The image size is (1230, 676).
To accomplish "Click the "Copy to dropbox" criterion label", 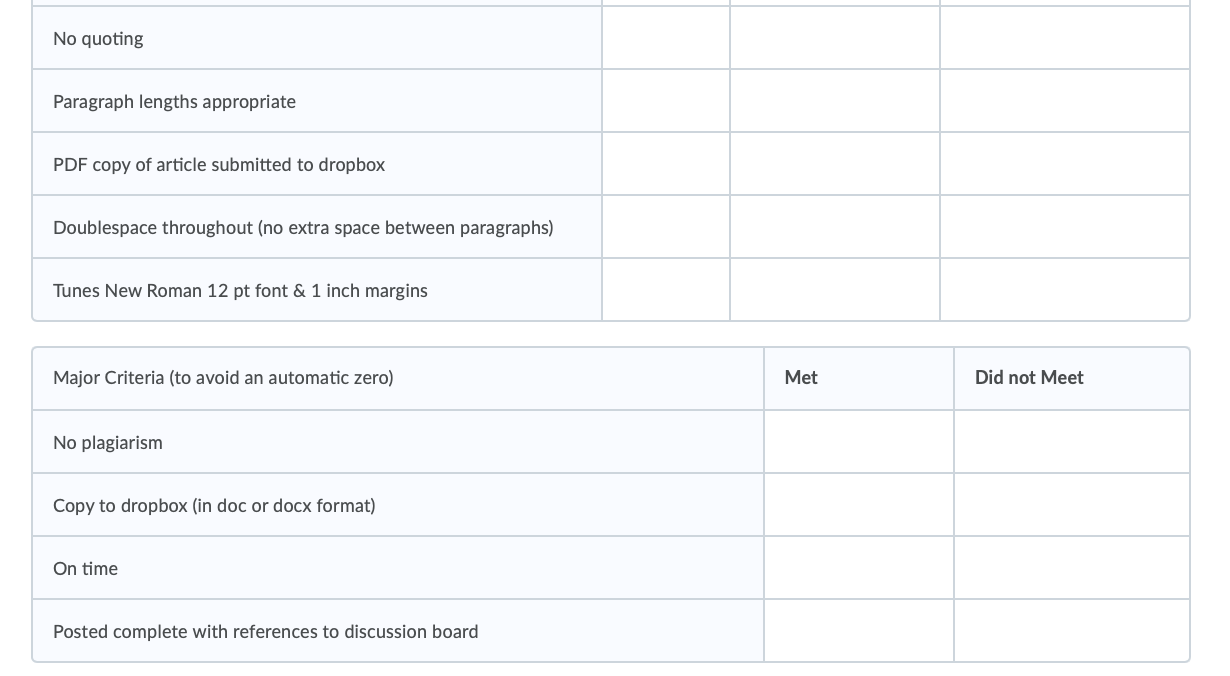I will click(x=214, y=506).
